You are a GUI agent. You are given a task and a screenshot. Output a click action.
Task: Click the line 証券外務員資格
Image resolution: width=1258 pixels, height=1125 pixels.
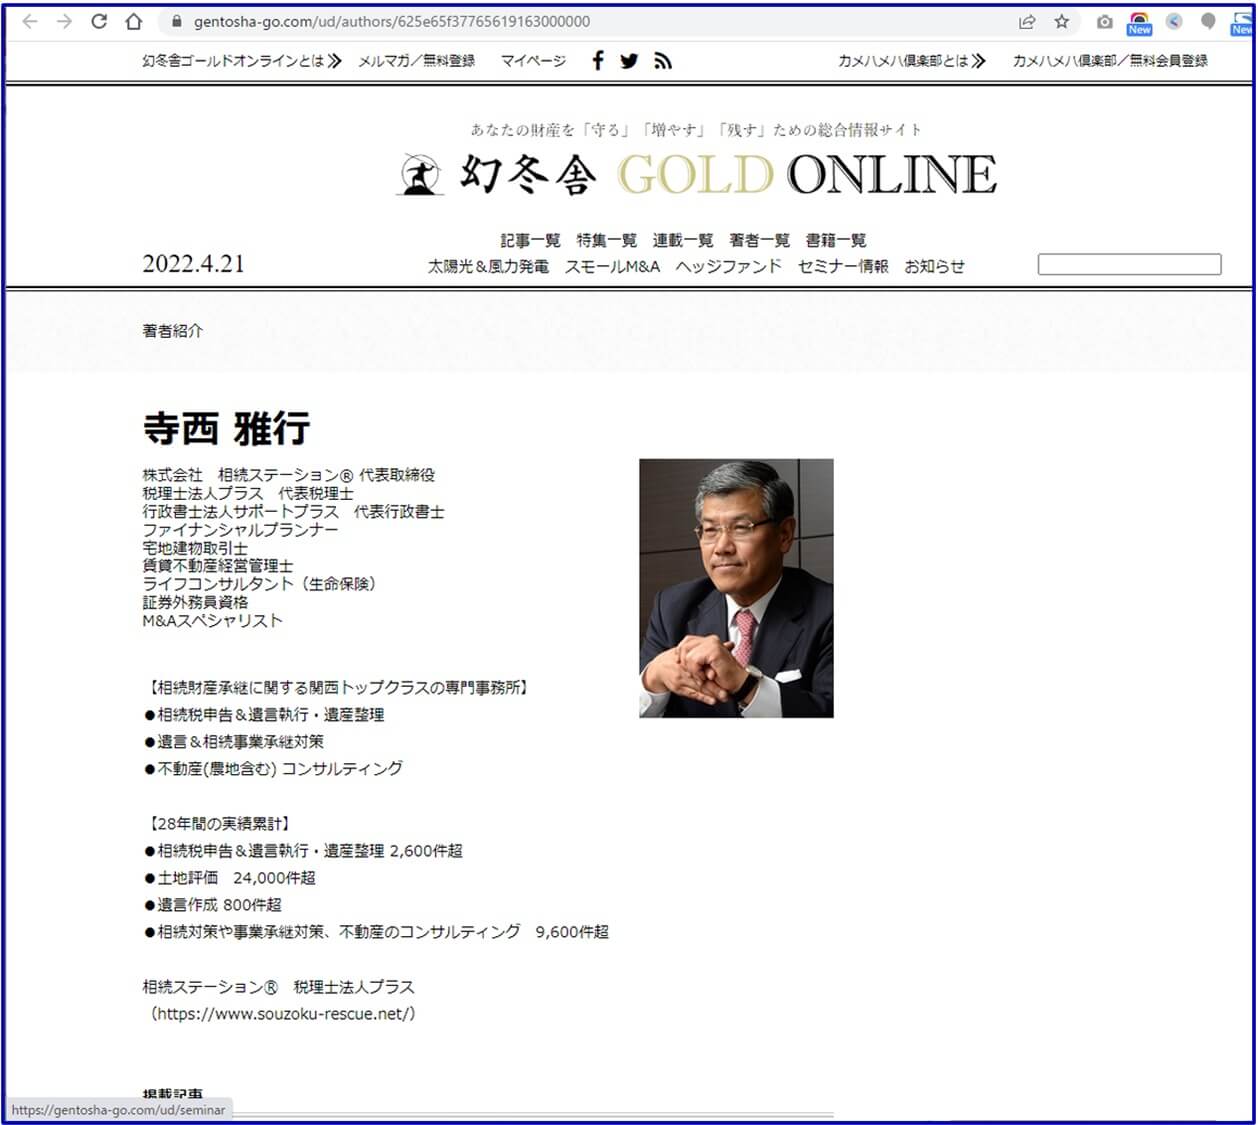click(195, 602)
